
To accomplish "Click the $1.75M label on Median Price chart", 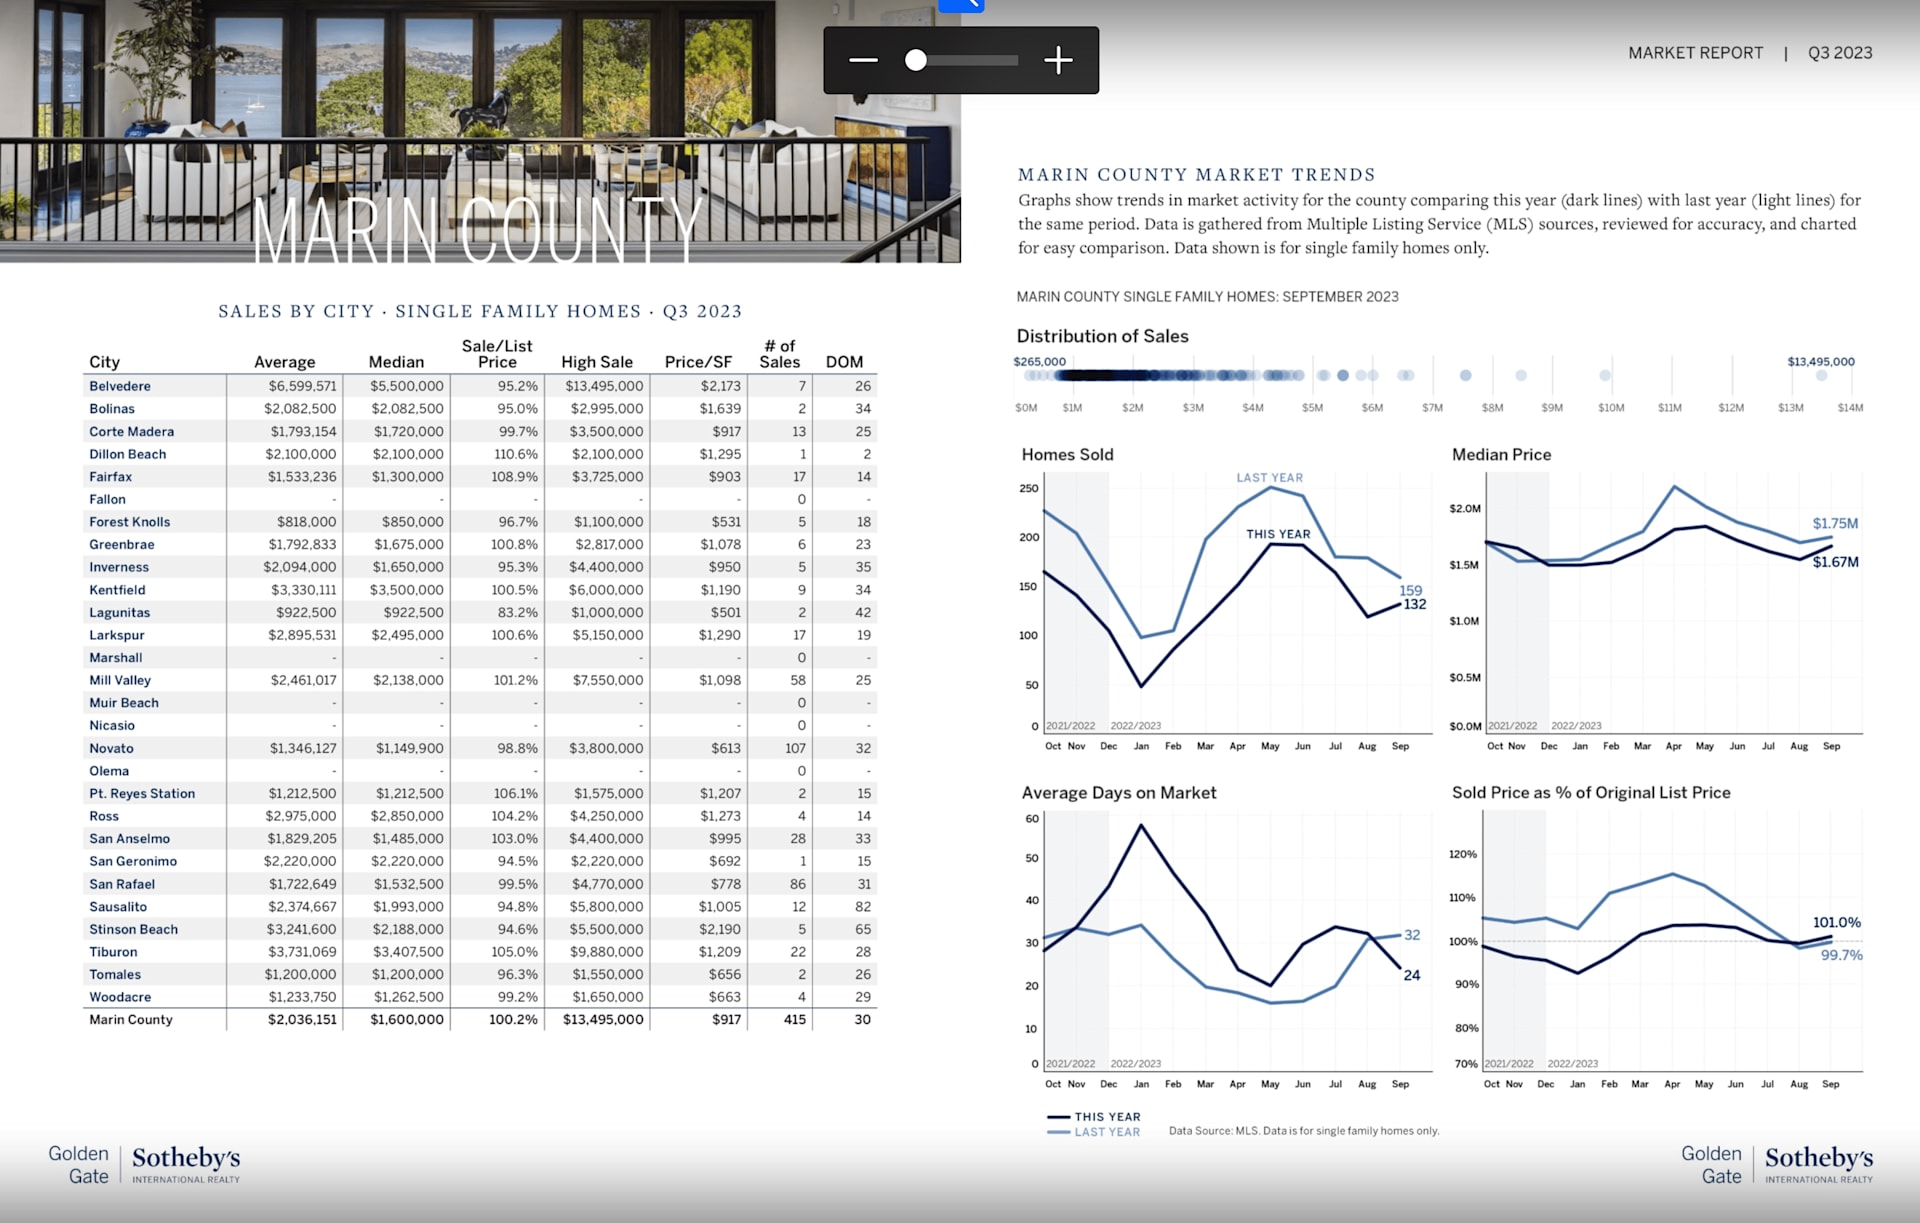I will (1835, 523).
